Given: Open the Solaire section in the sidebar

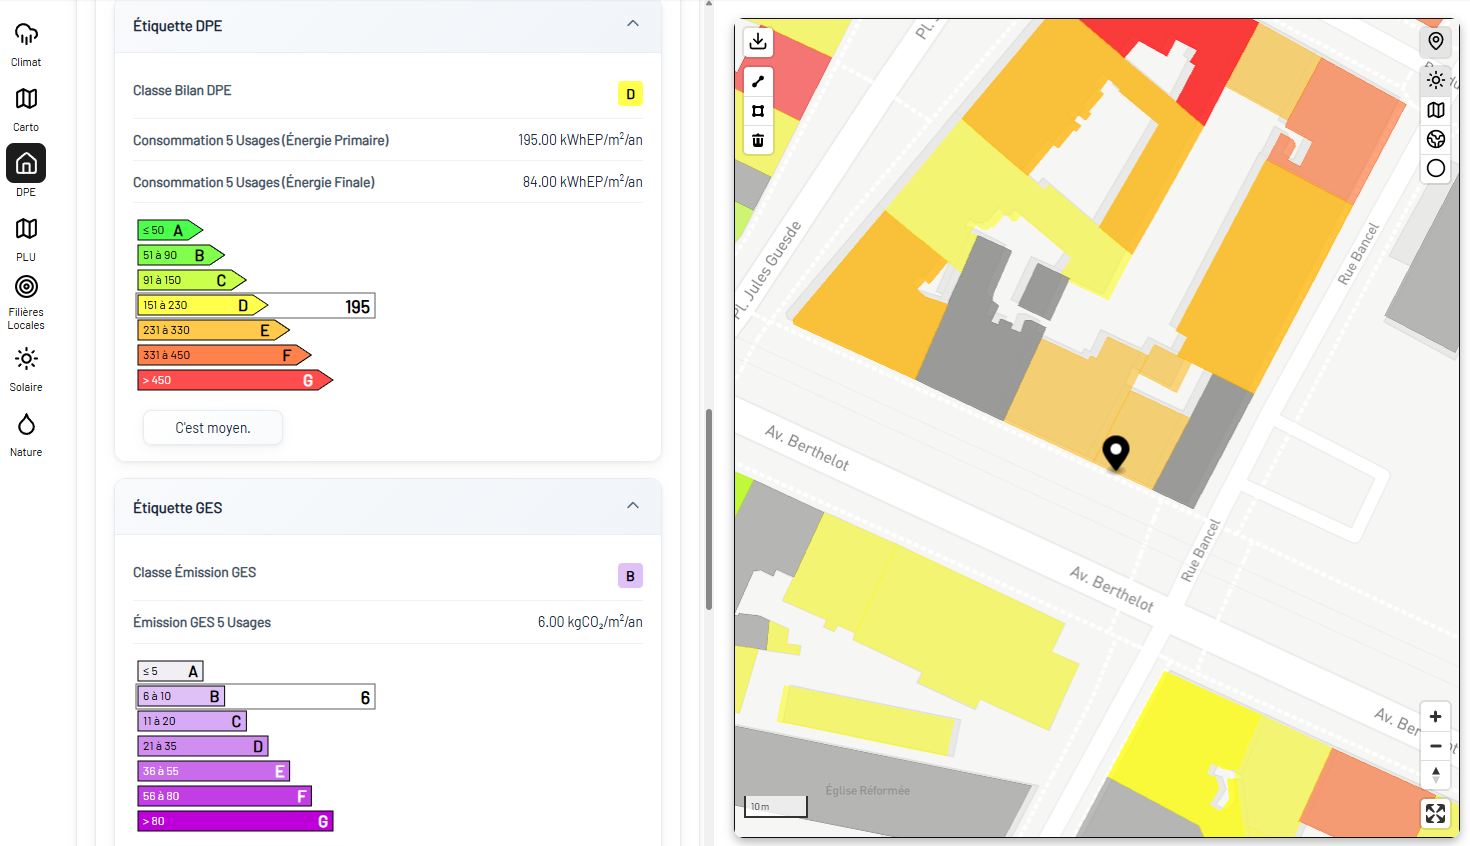Looking at the screenshot, I should pyautogui.click(x=26, y=369).
